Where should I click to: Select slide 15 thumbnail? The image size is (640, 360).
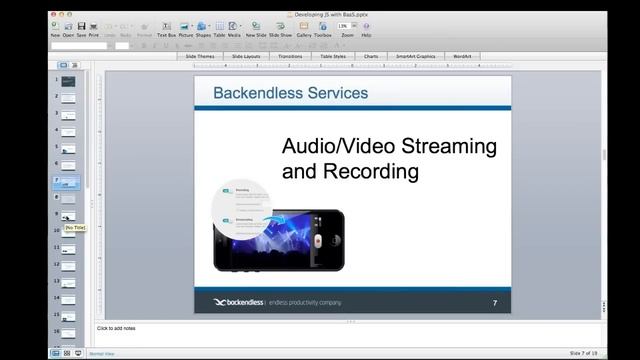(x=68, y=317)
